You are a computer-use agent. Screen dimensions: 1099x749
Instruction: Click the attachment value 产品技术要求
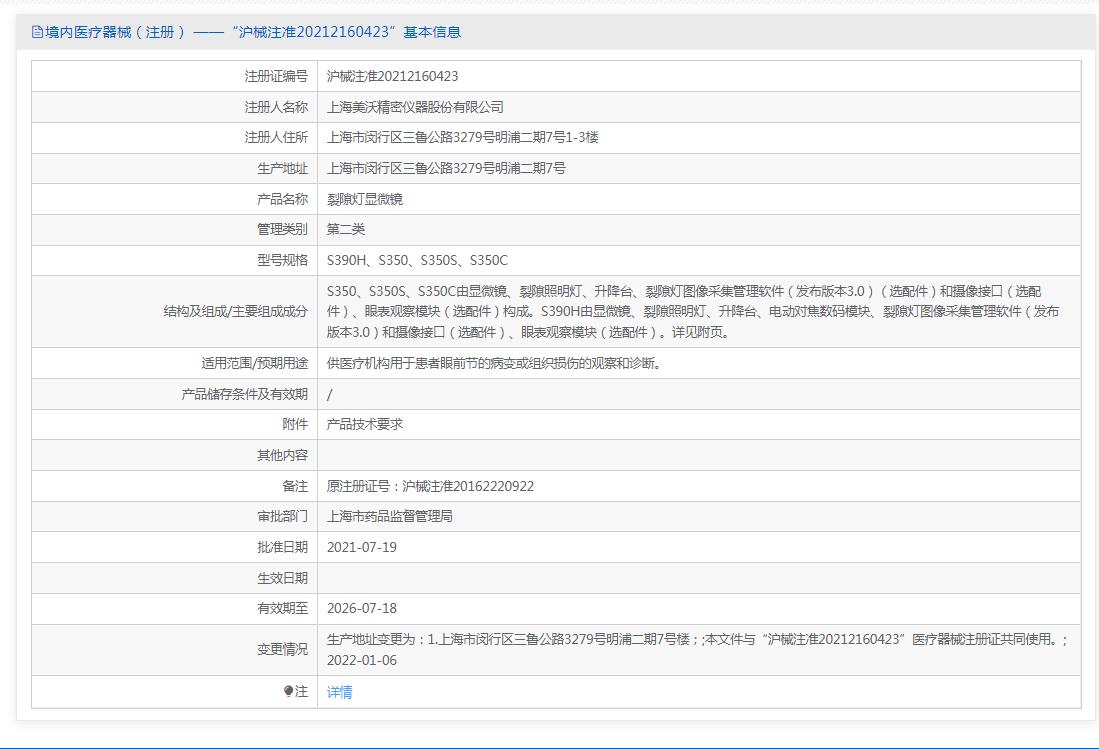coord(365,424)
